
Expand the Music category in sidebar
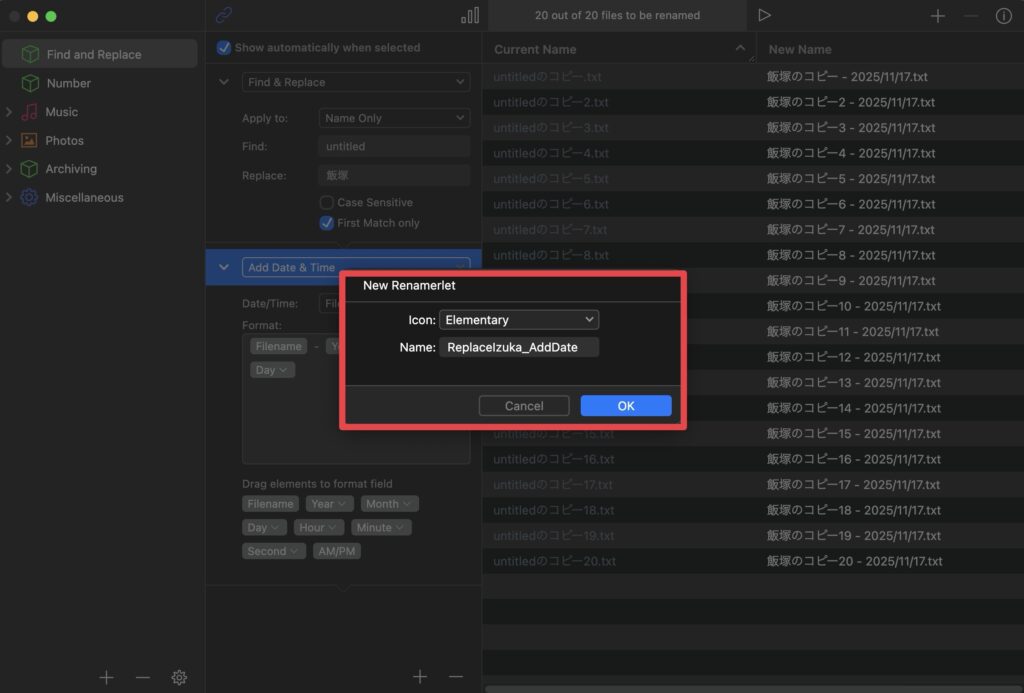click(9, 112)
